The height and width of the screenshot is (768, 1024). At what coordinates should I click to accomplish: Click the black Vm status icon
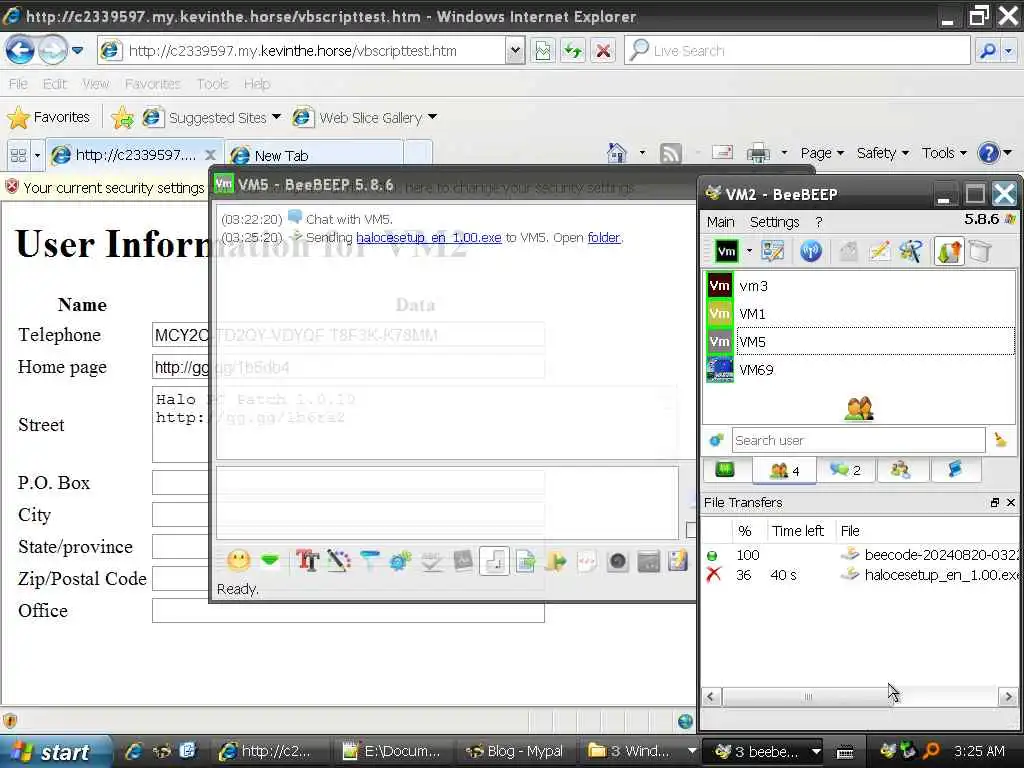(726, 251)
